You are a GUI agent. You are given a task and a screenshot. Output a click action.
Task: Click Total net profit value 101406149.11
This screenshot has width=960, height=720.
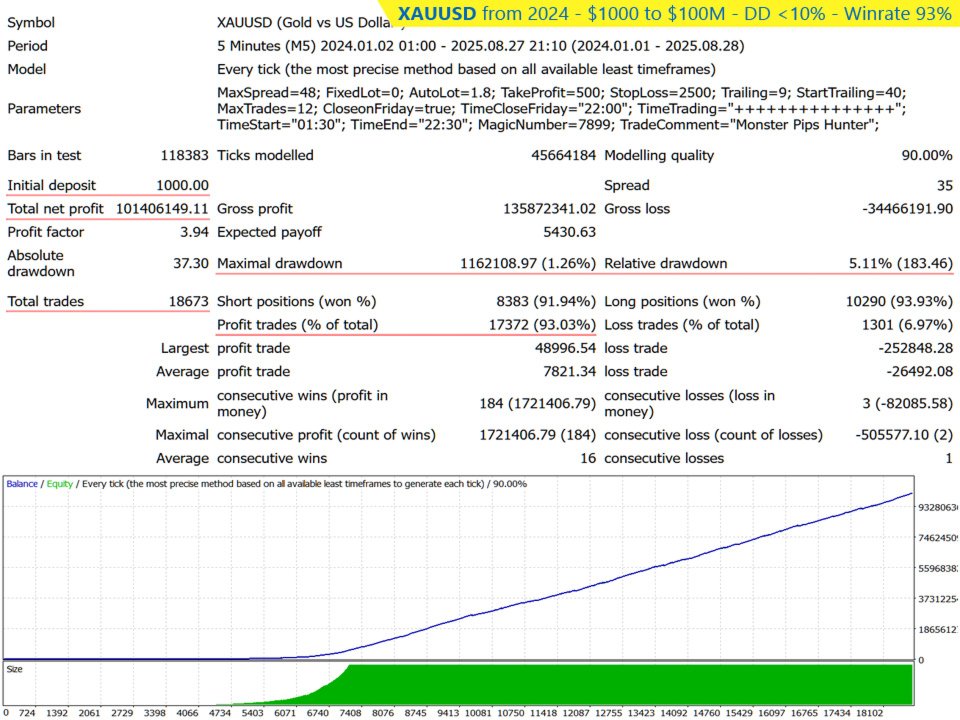[x=162, y=209]
